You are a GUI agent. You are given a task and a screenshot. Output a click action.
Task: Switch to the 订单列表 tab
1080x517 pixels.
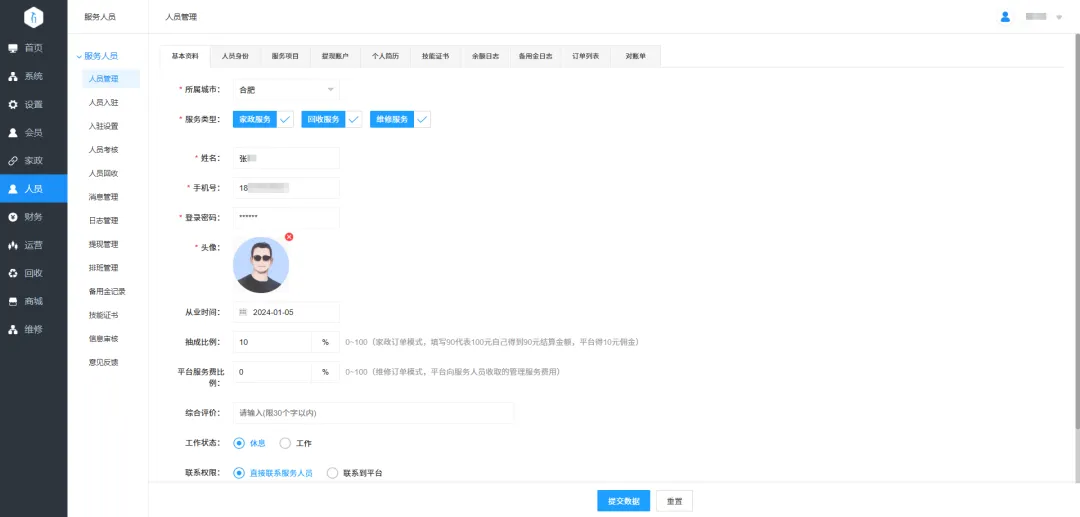[585, 57]
